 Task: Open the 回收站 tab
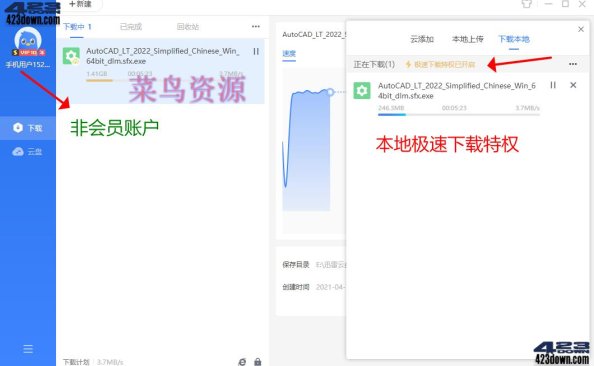tap(188, 27)
